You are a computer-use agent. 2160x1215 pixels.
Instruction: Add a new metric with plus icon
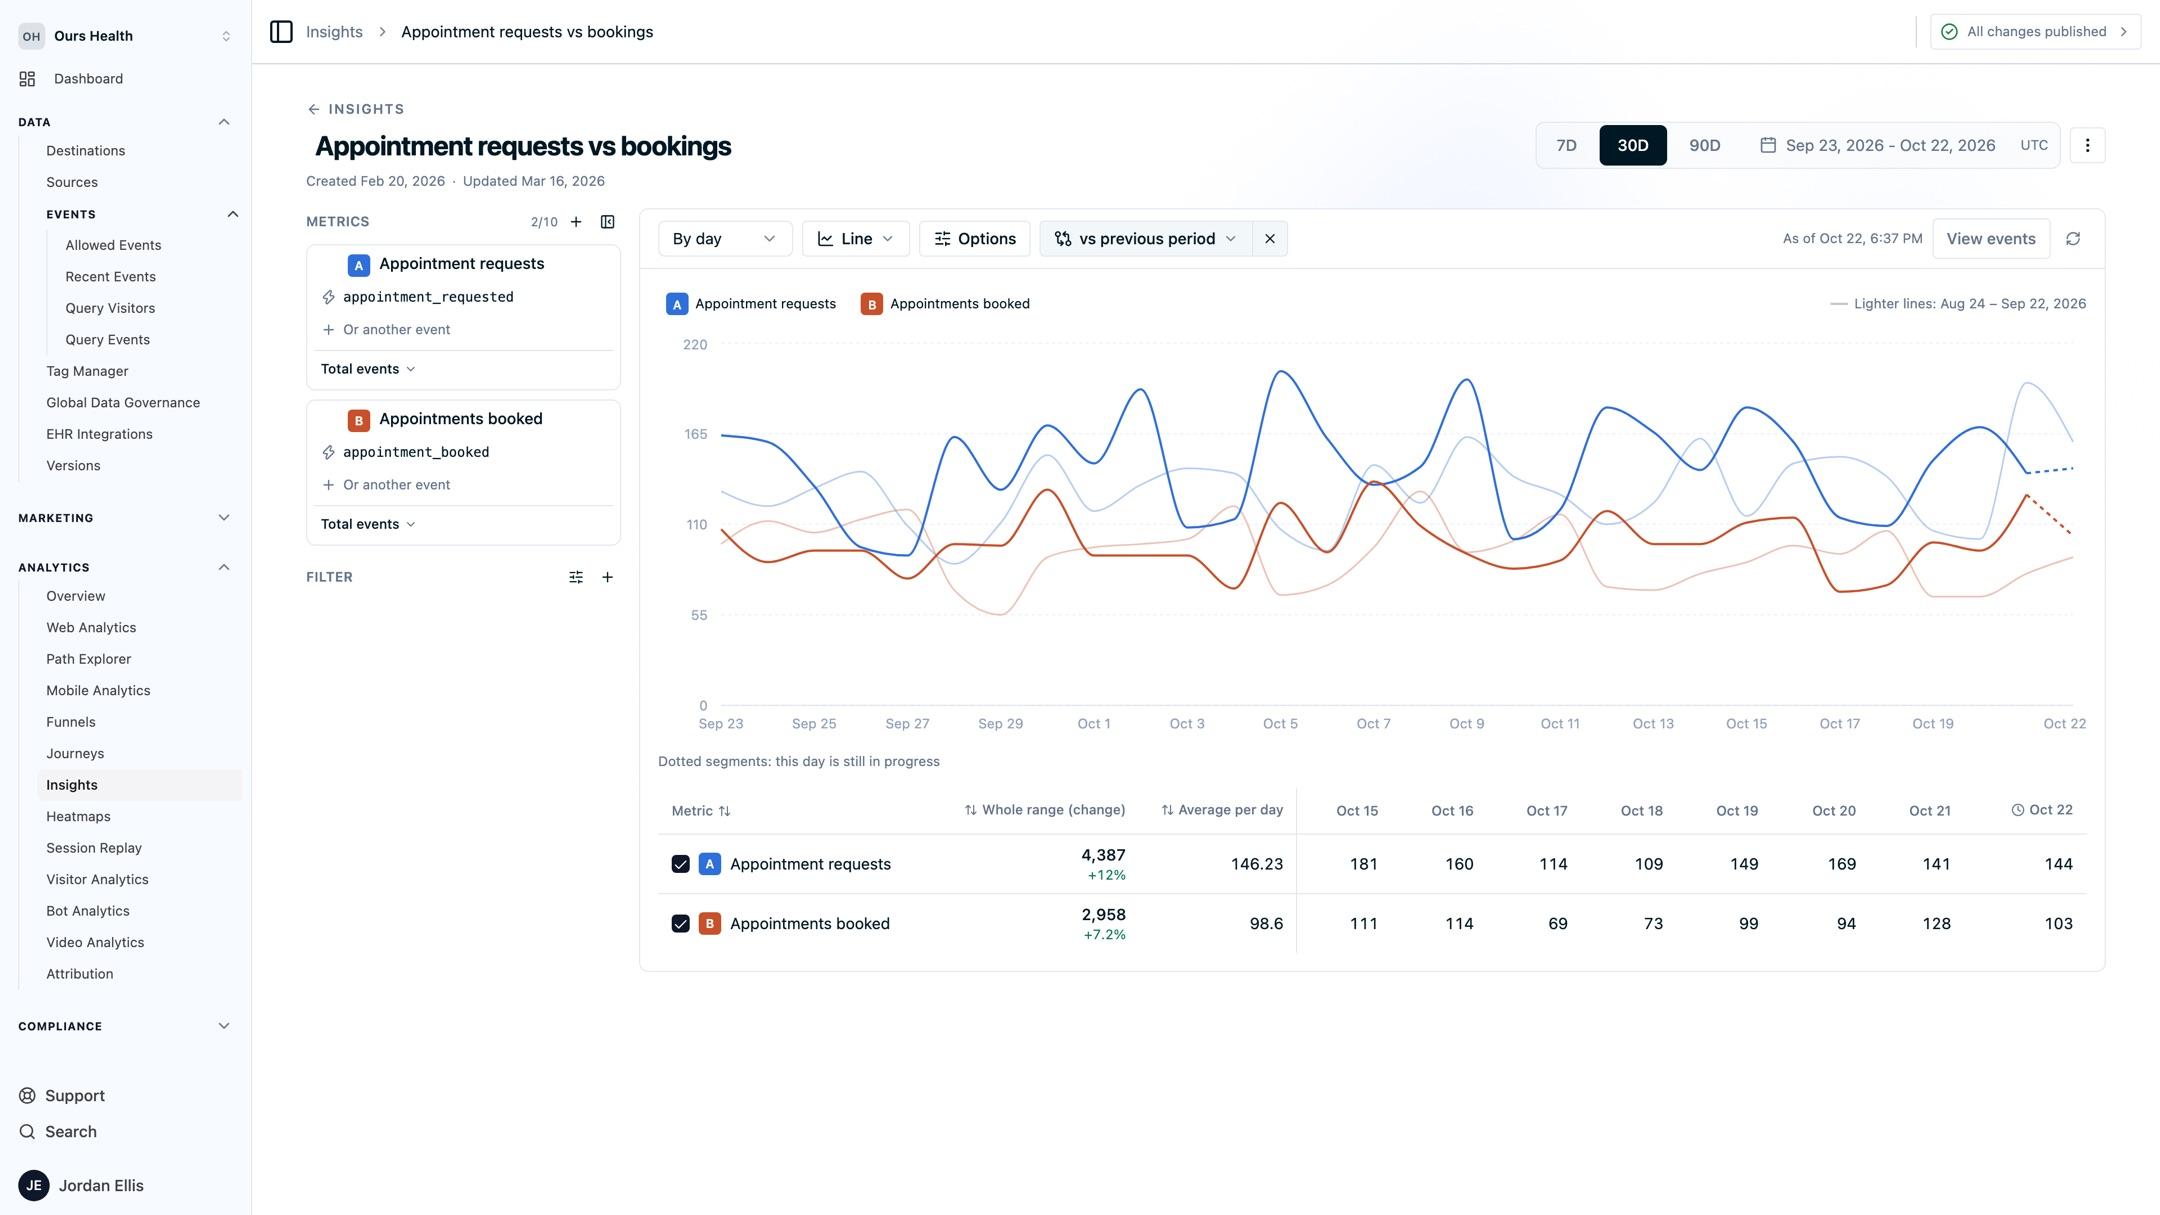pos(576,222)
